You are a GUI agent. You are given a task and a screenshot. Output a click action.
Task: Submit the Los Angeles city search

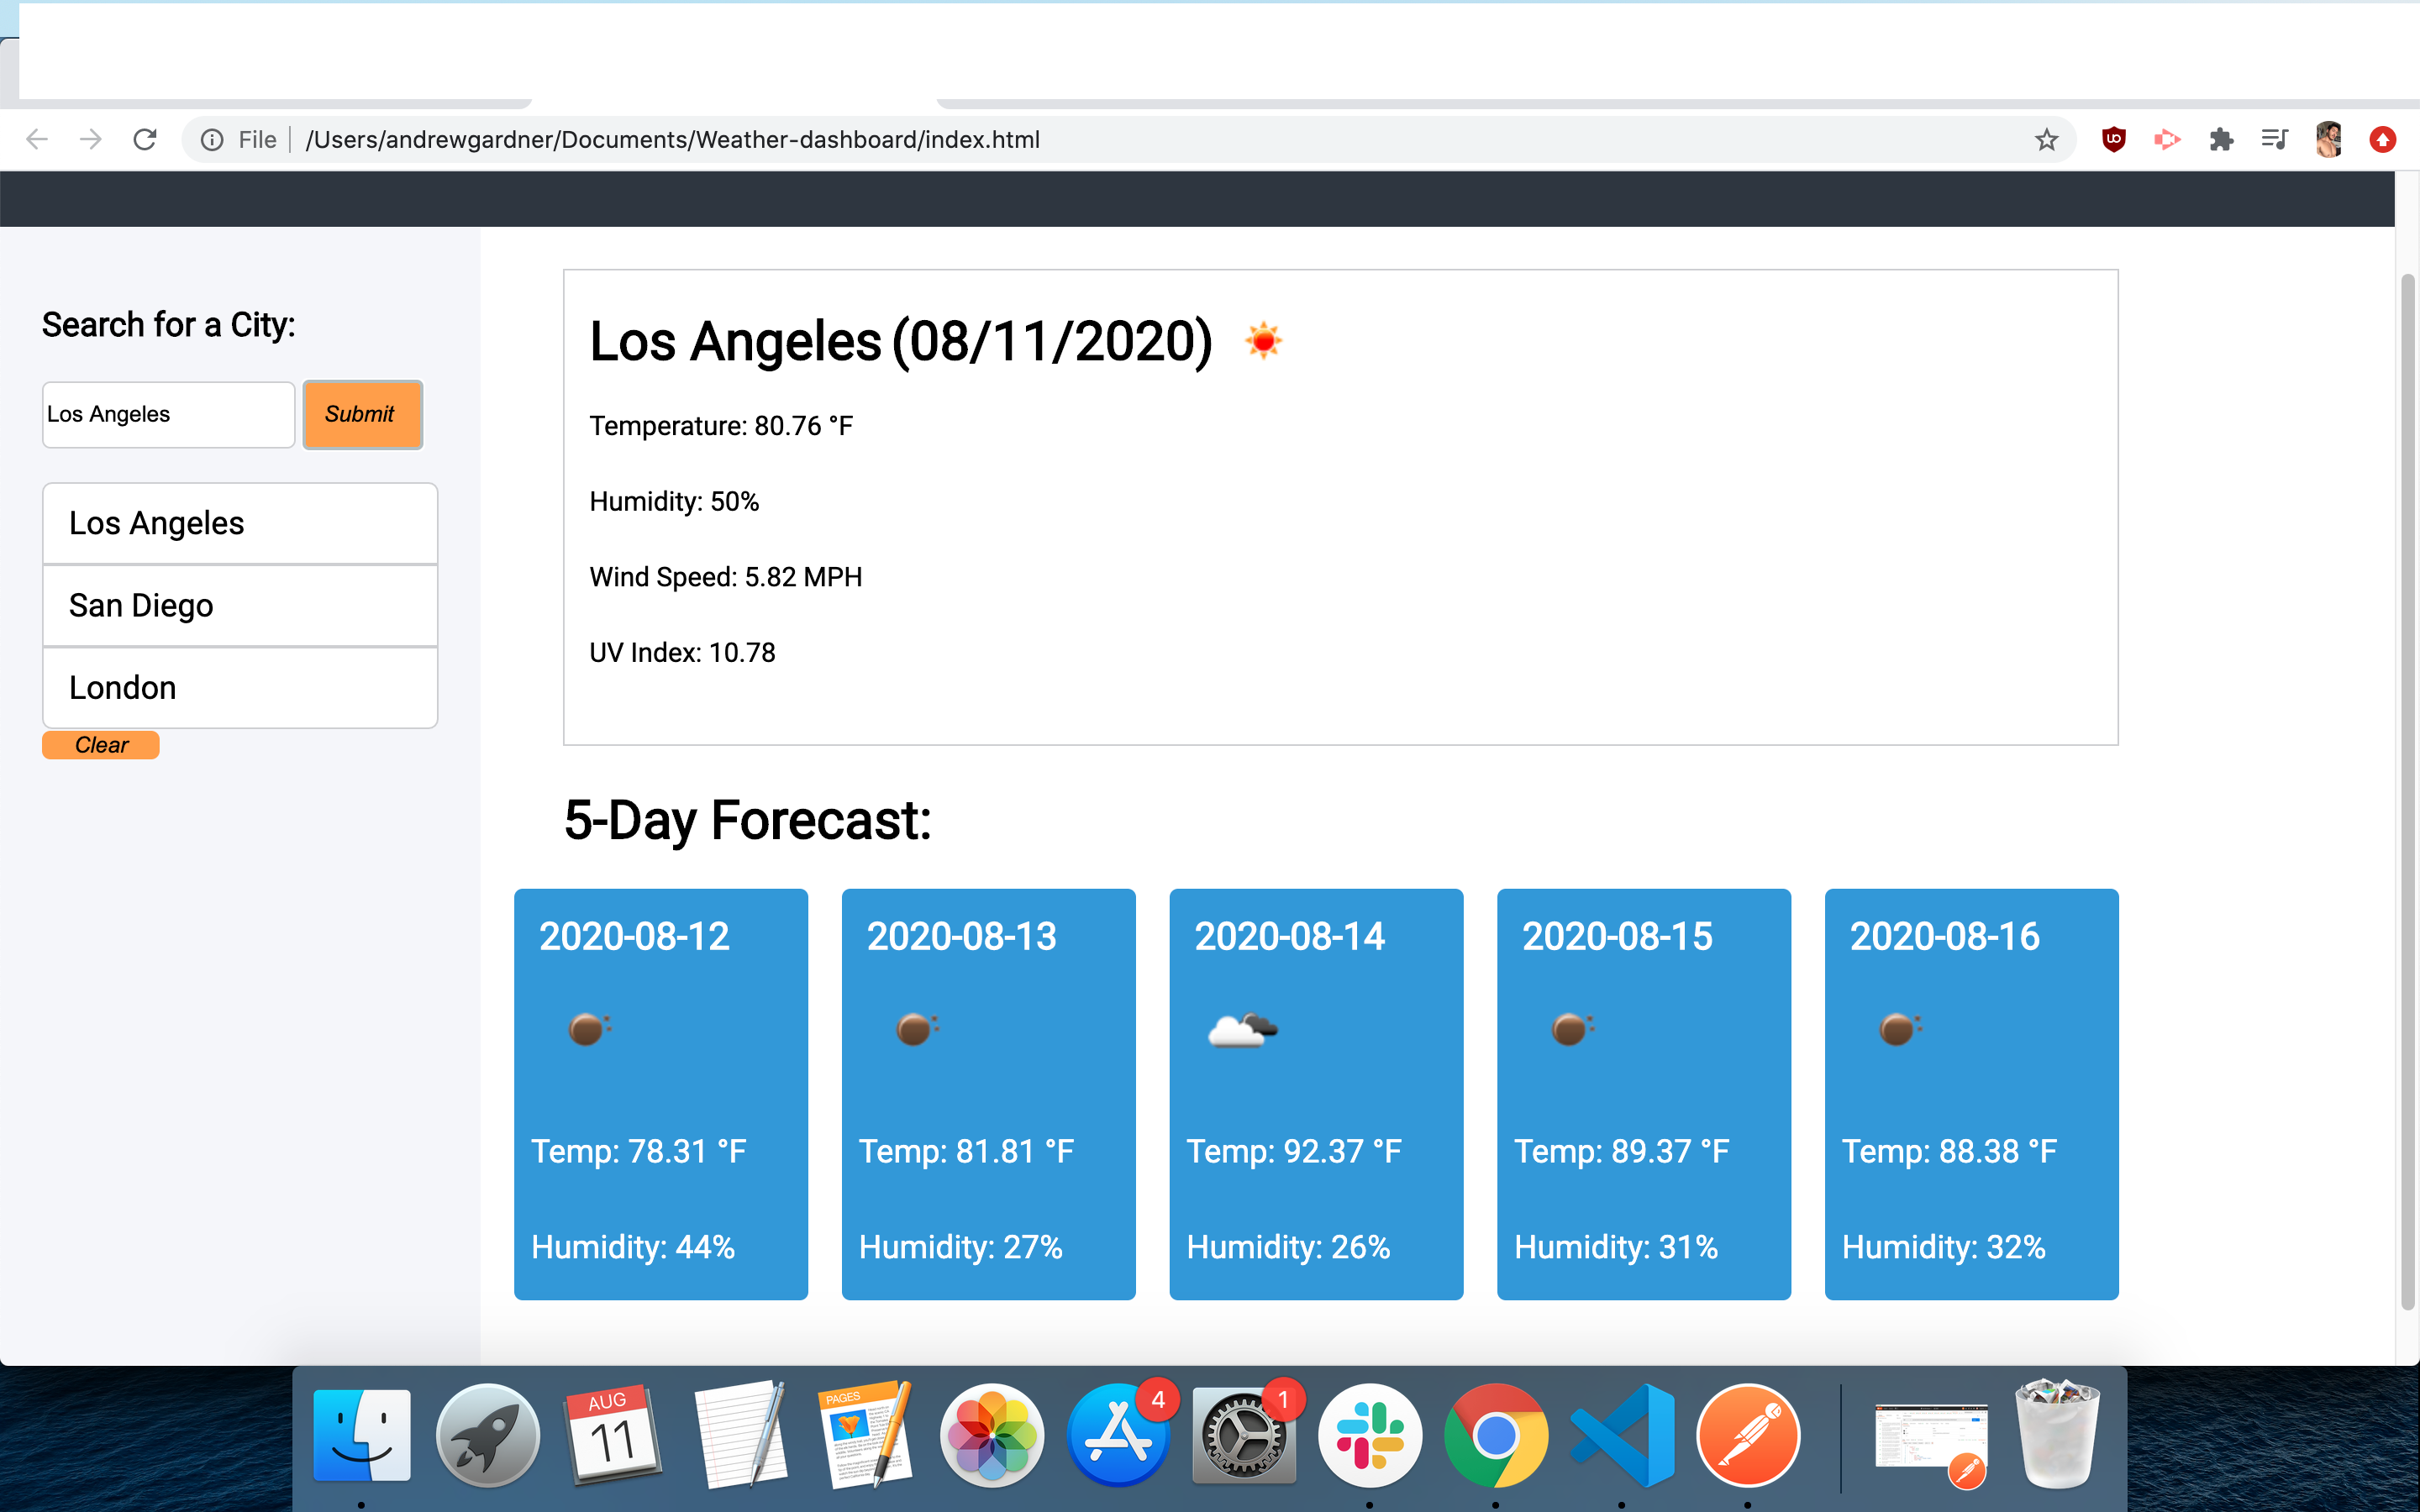pos(361,414)
